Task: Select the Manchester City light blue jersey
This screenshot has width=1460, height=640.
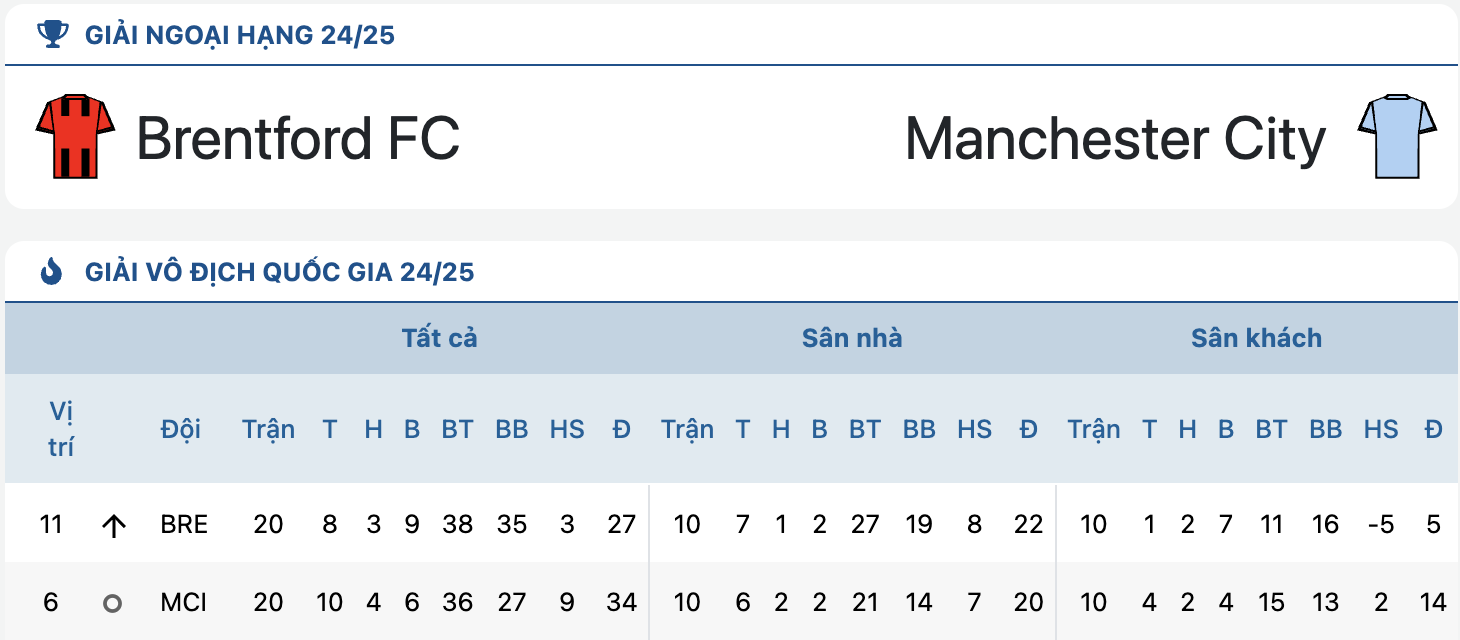Action: [1397, 137]
